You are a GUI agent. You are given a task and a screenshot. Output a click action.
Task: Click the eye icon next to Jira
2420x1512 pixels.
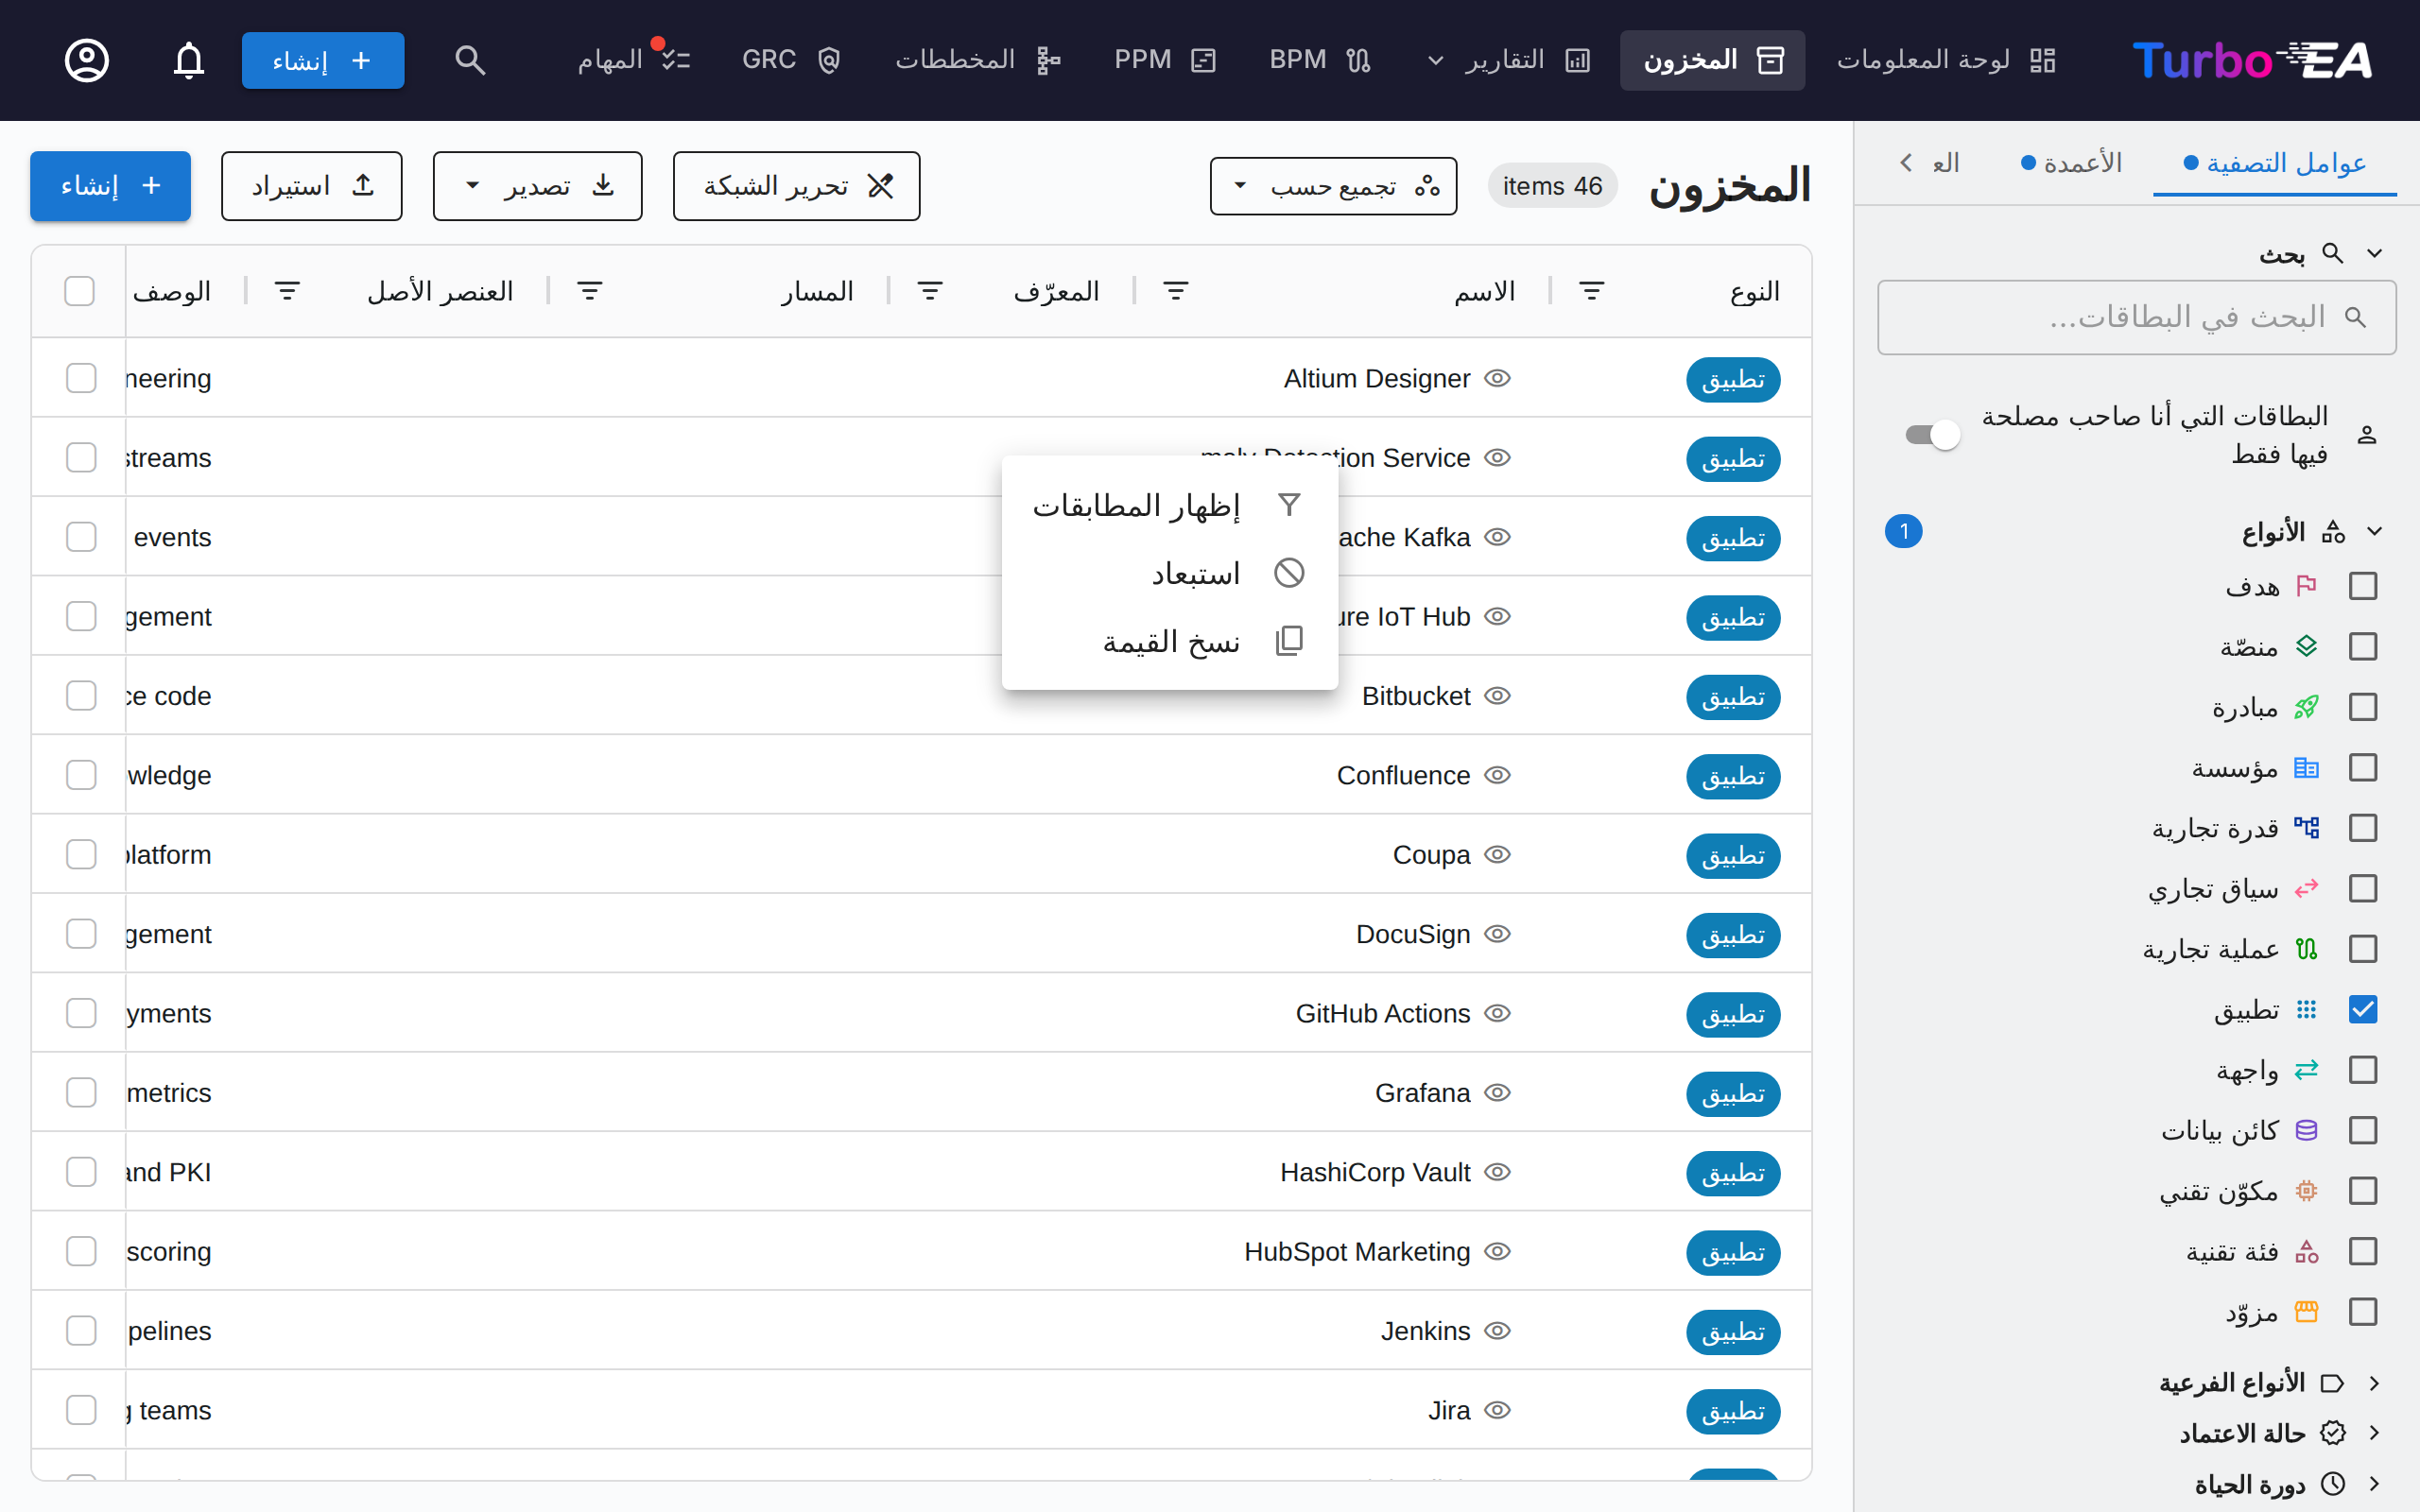[x=1497, y=1410]
